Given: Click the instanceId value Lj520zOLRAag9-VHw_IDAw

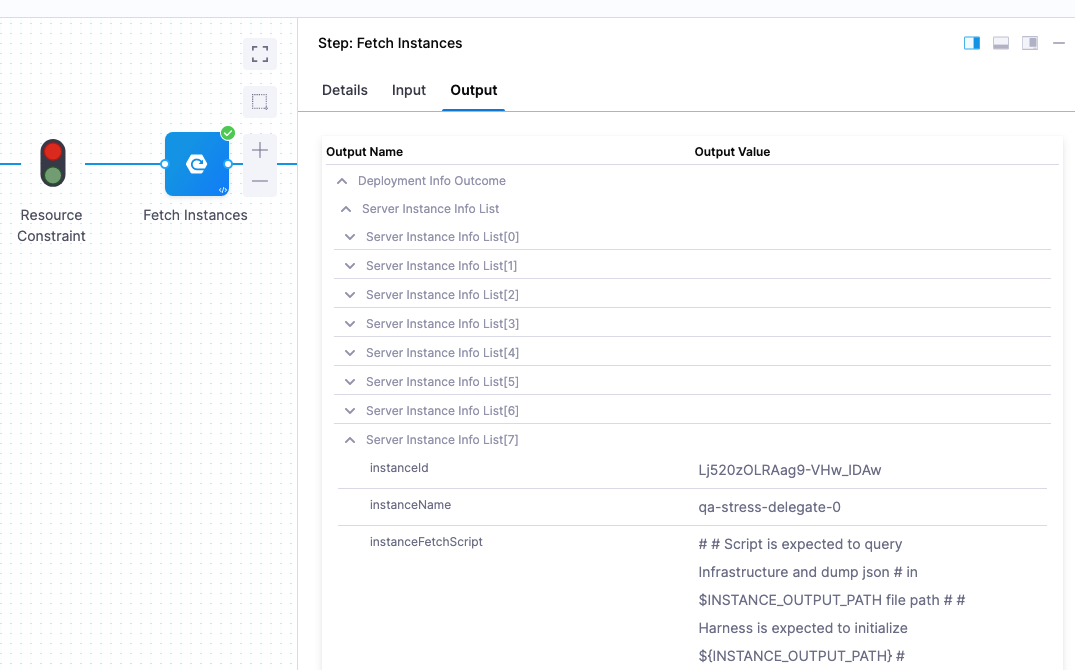Looking at the screenshot, I should pyautogui.click(x=789, y=470).
